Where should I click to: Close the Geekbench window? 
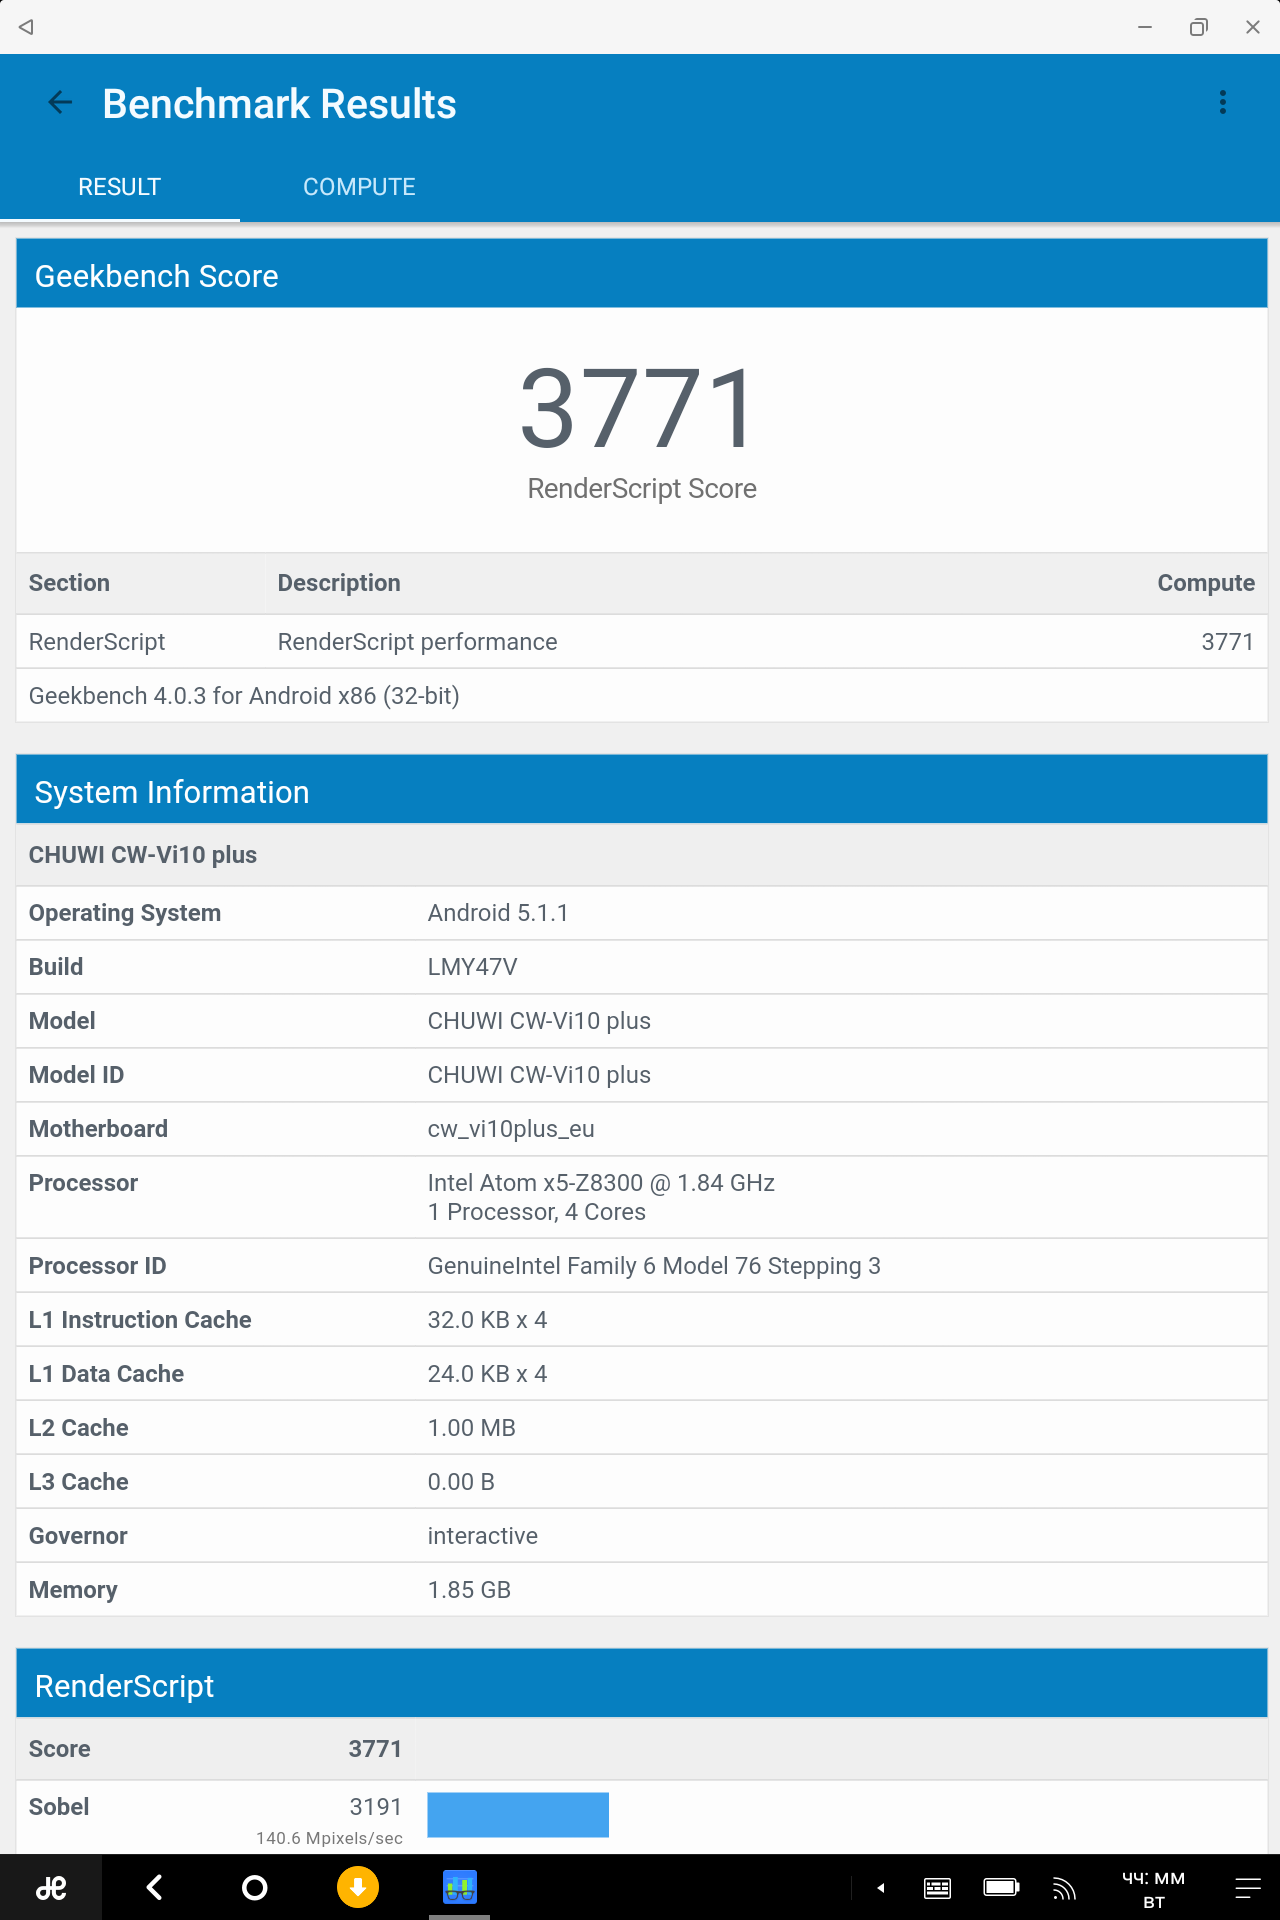(1252, 27)
